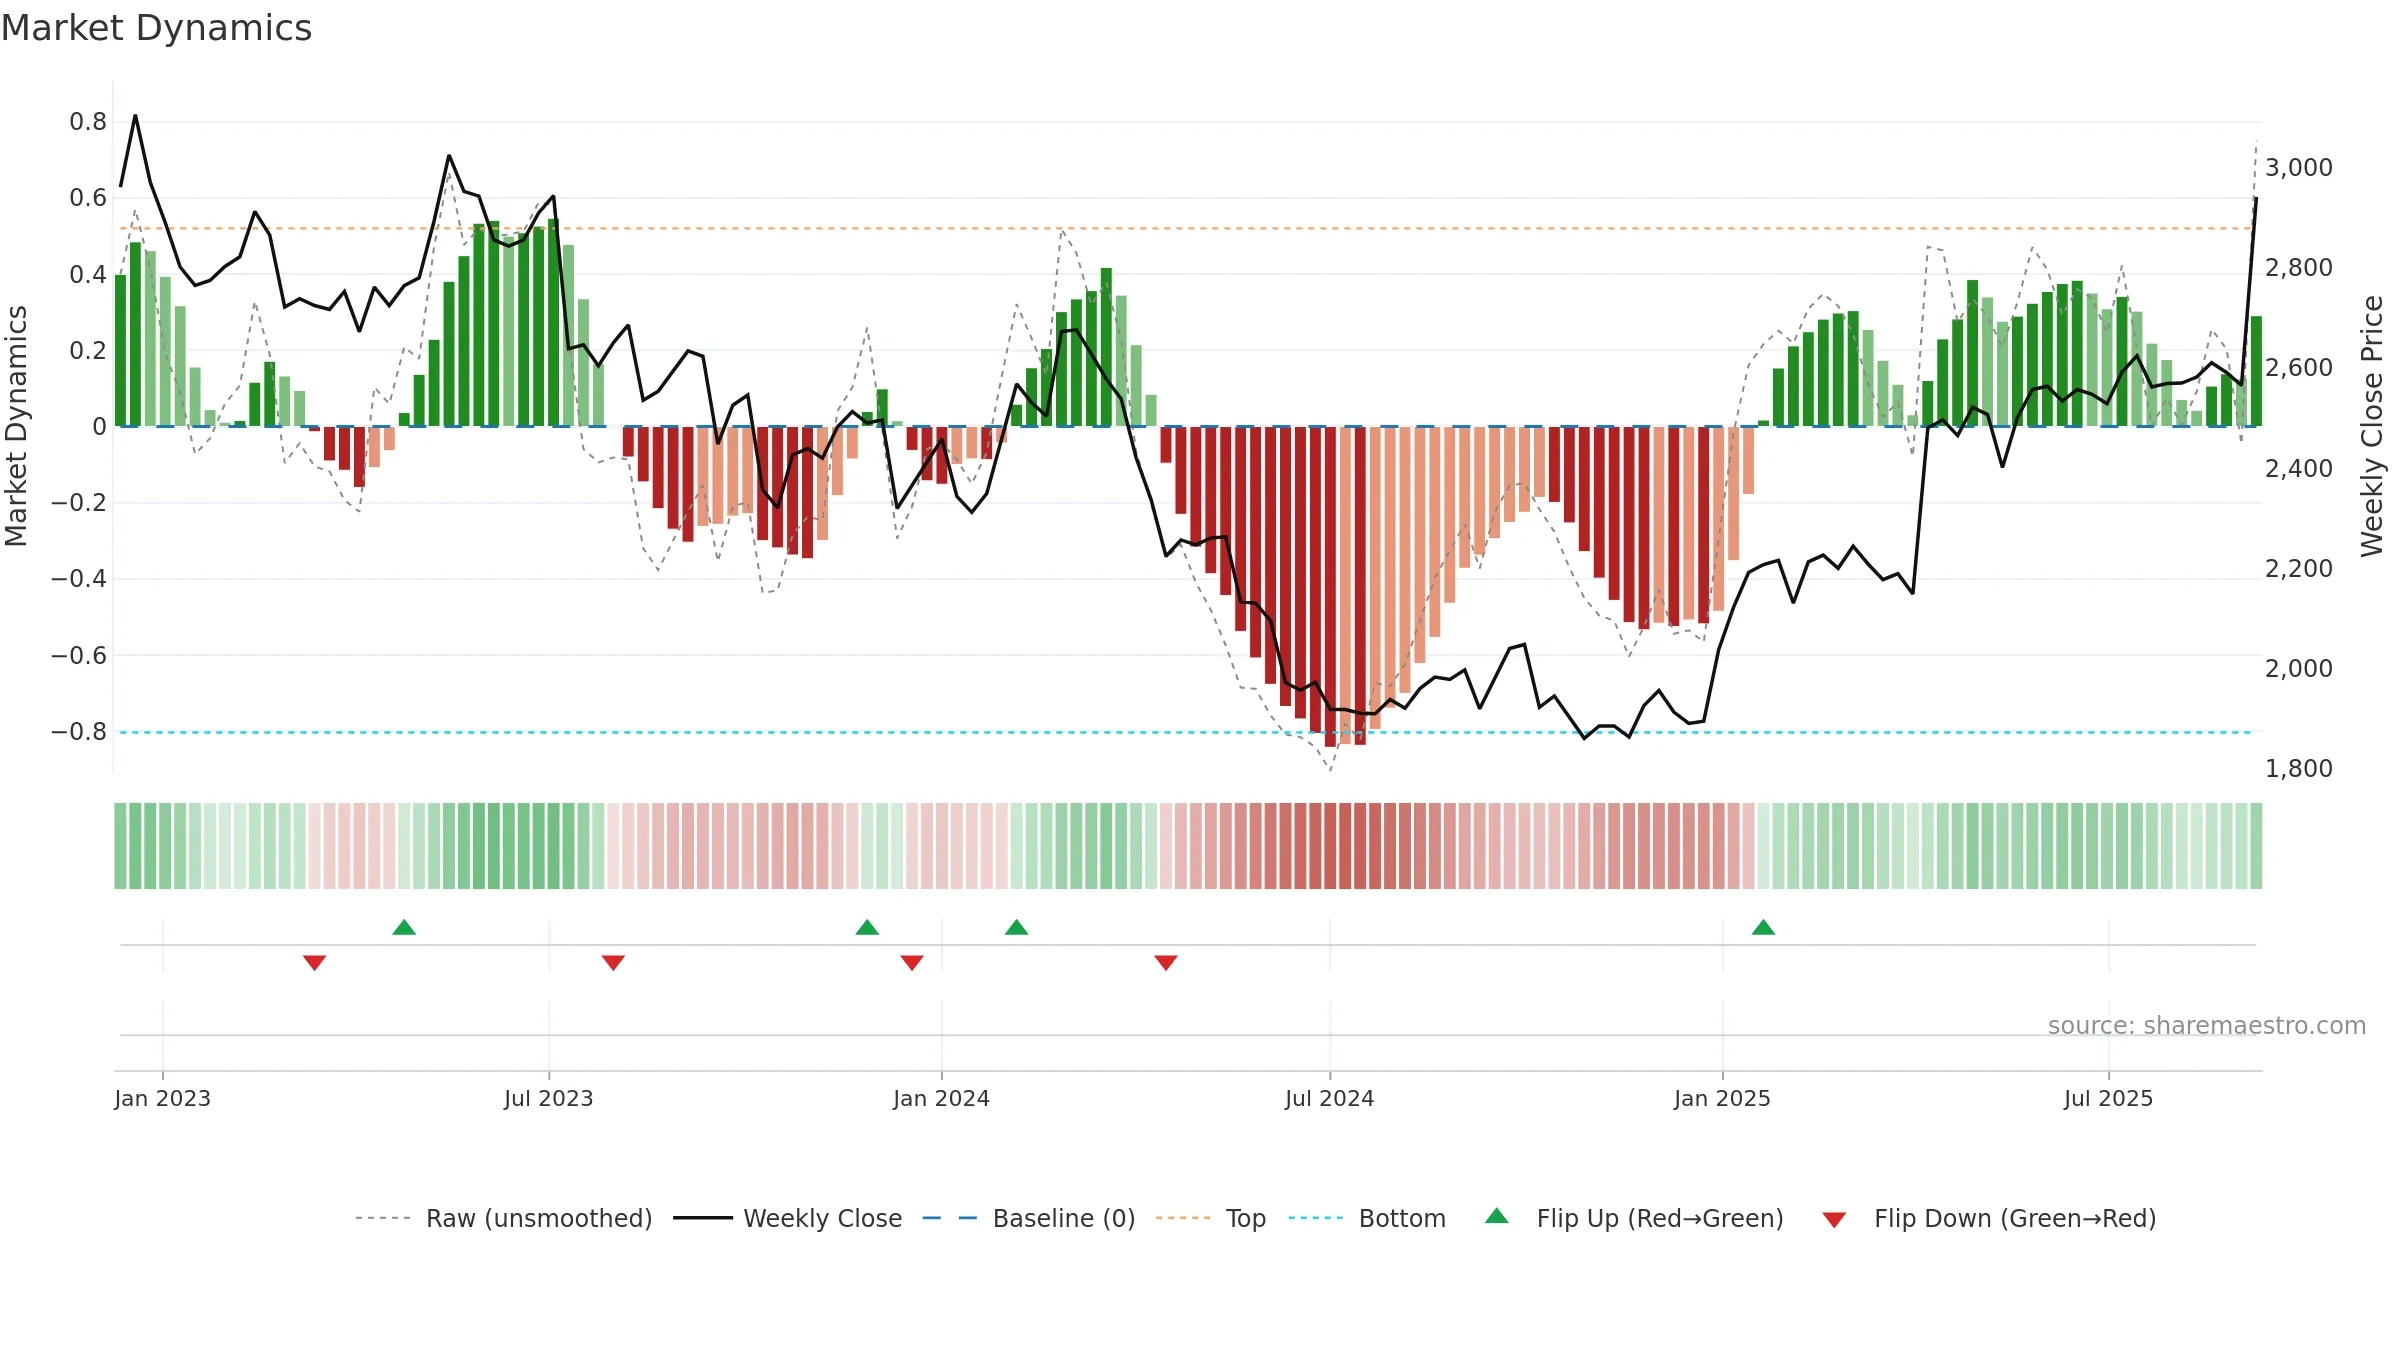Toggle the Raw (unsmoothed) legend entry
Screen dimensions: 2400x1350
point(504,1218)
